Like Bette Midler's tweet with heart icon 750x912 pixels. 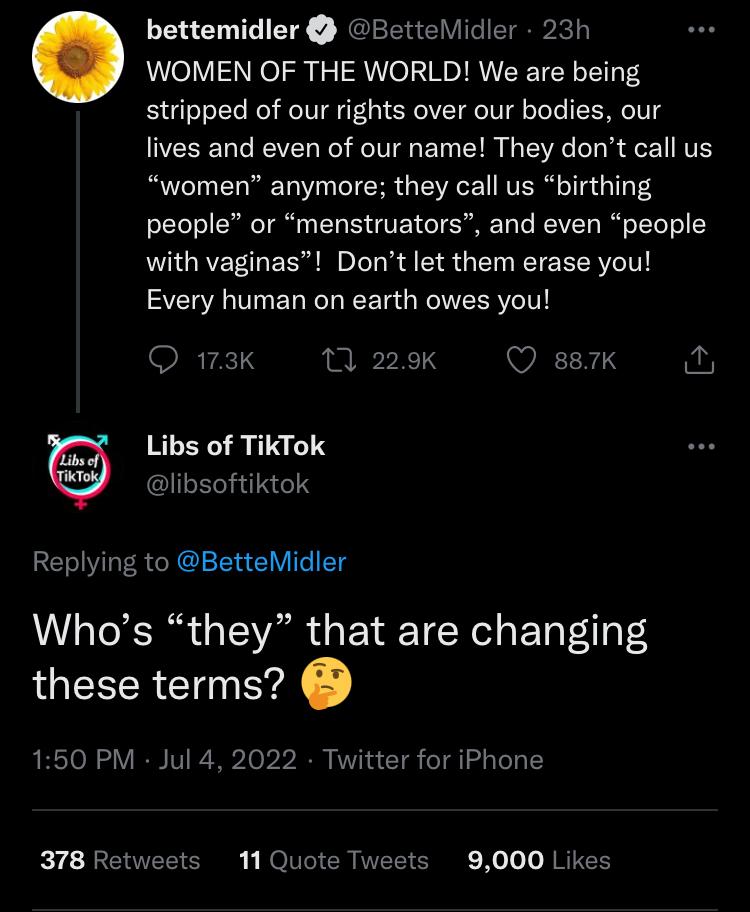522,359
